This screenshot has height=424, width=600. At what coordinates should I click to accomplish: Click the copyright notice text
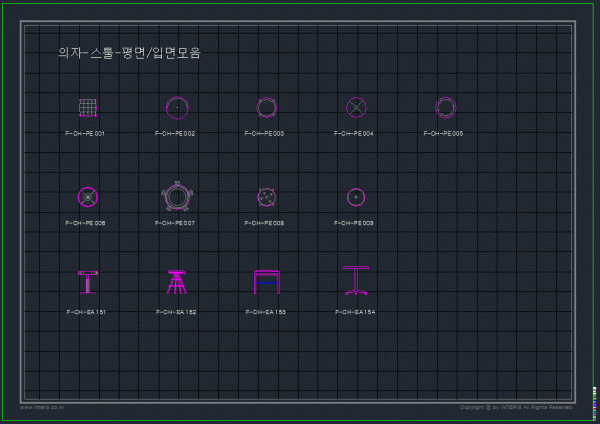(x=515, y=407)
